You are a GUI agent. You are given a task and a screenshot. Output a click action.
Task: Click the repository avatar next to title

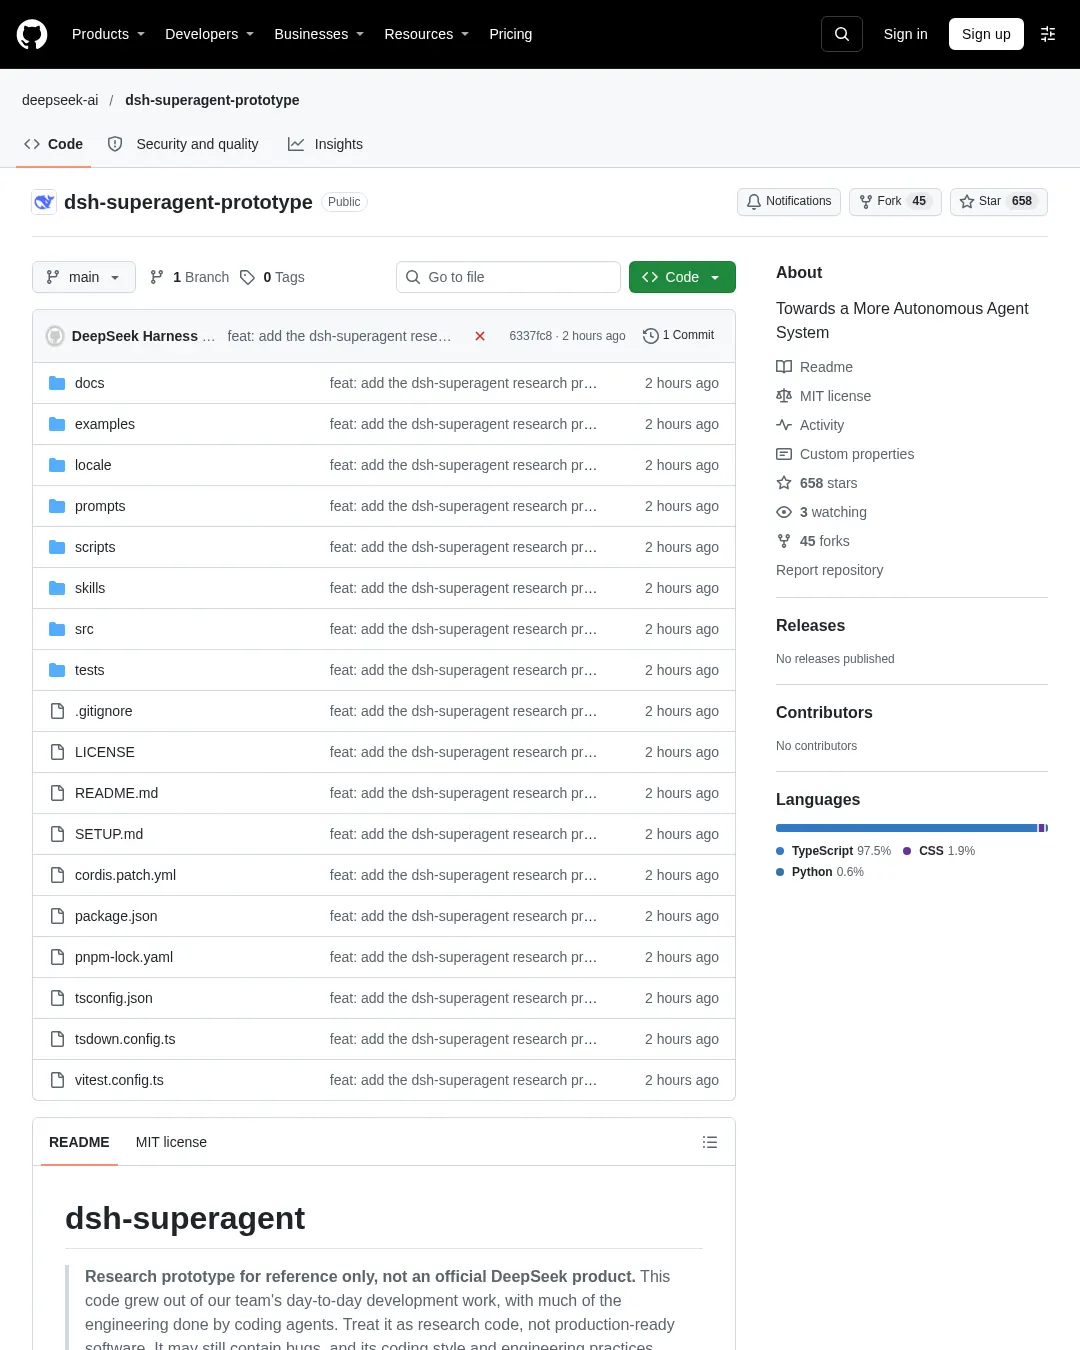pos(44,202)
